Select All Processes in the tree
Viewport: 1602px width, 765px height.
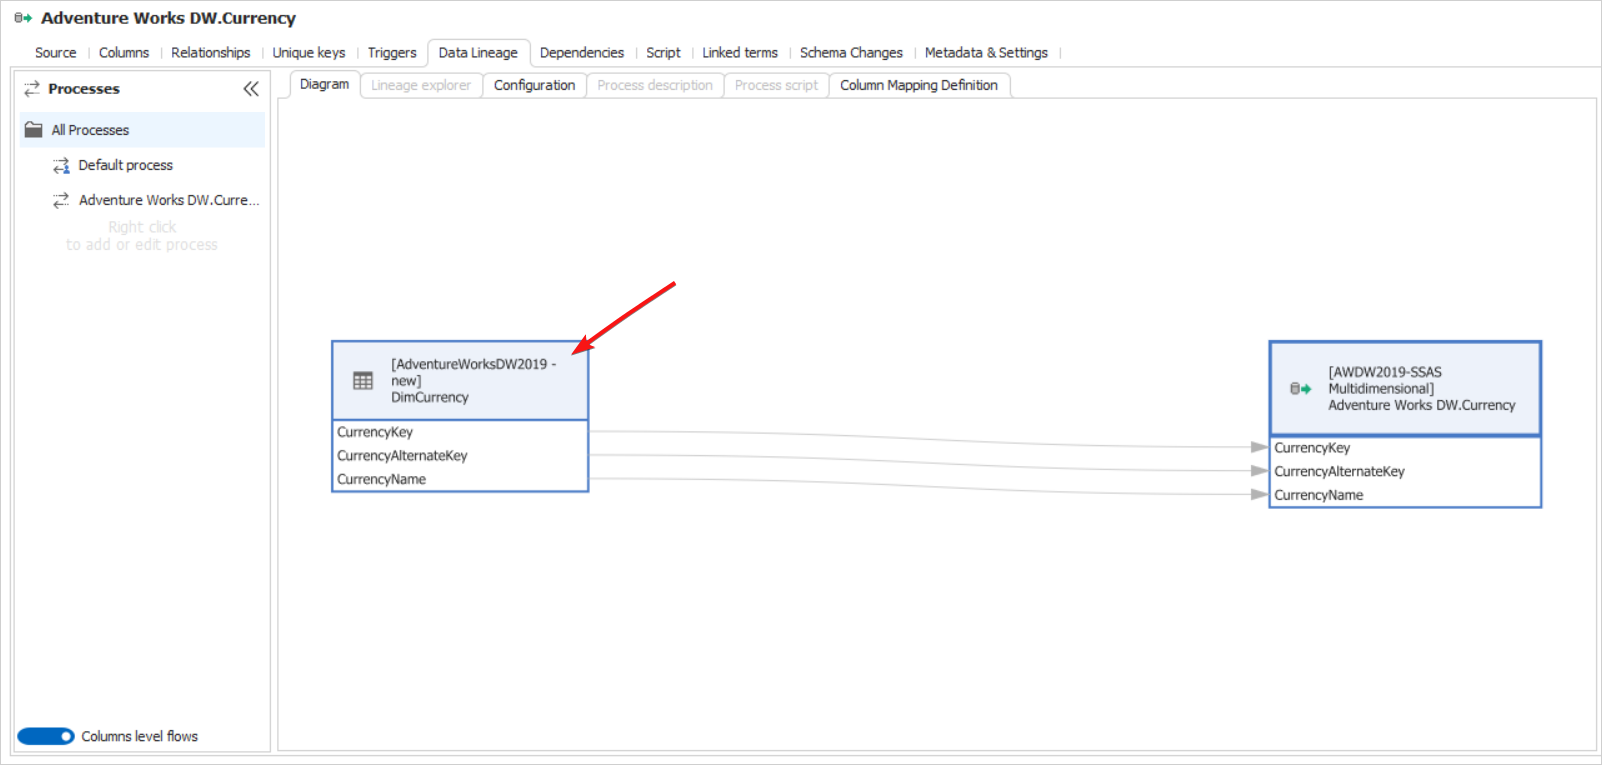(142, 130)
